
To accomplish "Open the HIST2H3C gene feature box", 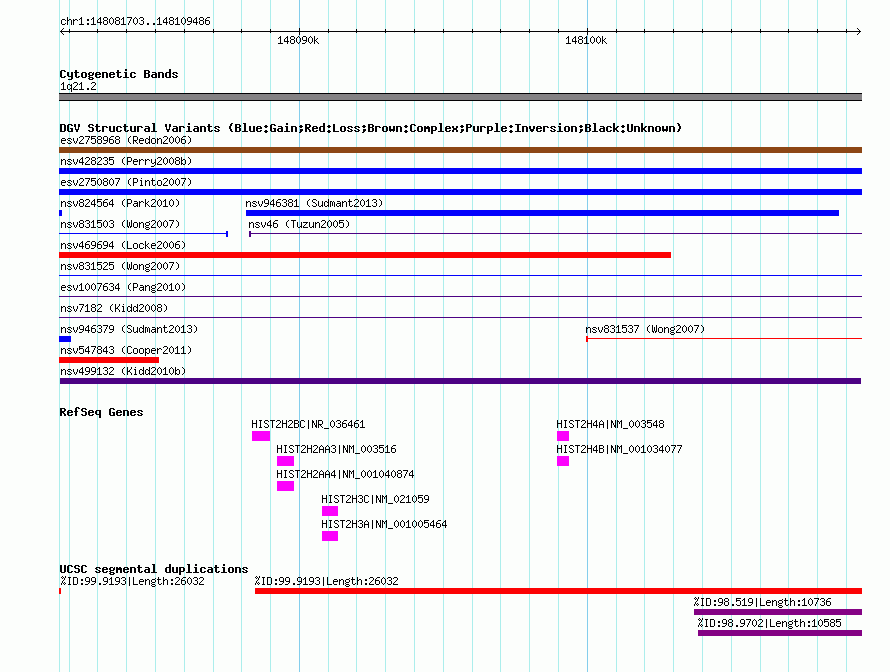I will click(x=330, y=511).
